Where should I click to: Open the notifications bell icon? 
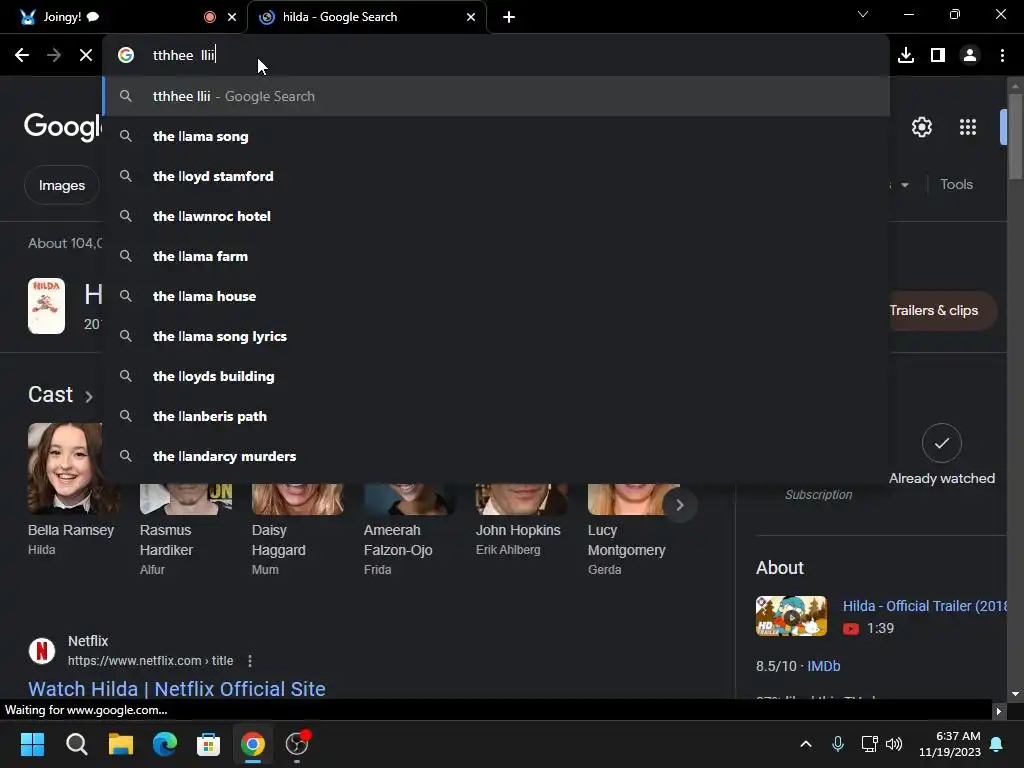(997, 744)
